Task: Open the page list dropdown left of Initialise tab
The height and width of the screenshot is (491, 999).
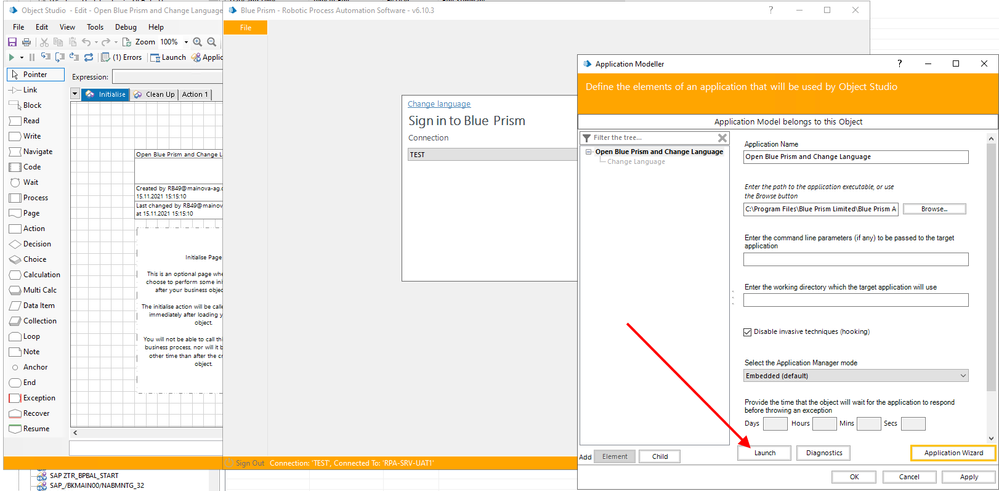Action: click(76, 94)
